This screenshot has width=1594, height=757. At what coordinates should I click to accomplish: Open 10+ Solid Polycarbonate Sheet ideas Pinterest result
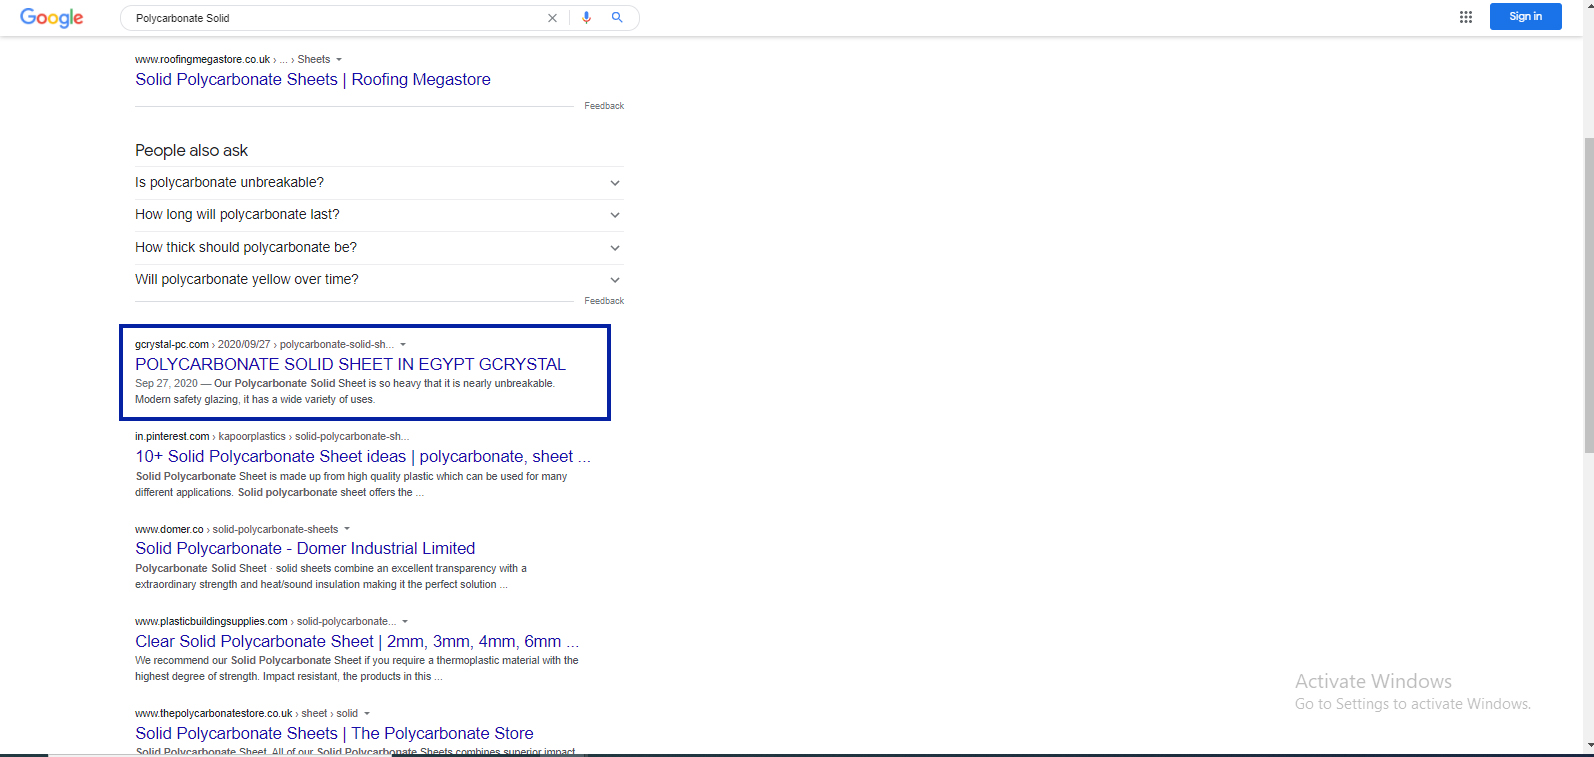tap(363, 456)
